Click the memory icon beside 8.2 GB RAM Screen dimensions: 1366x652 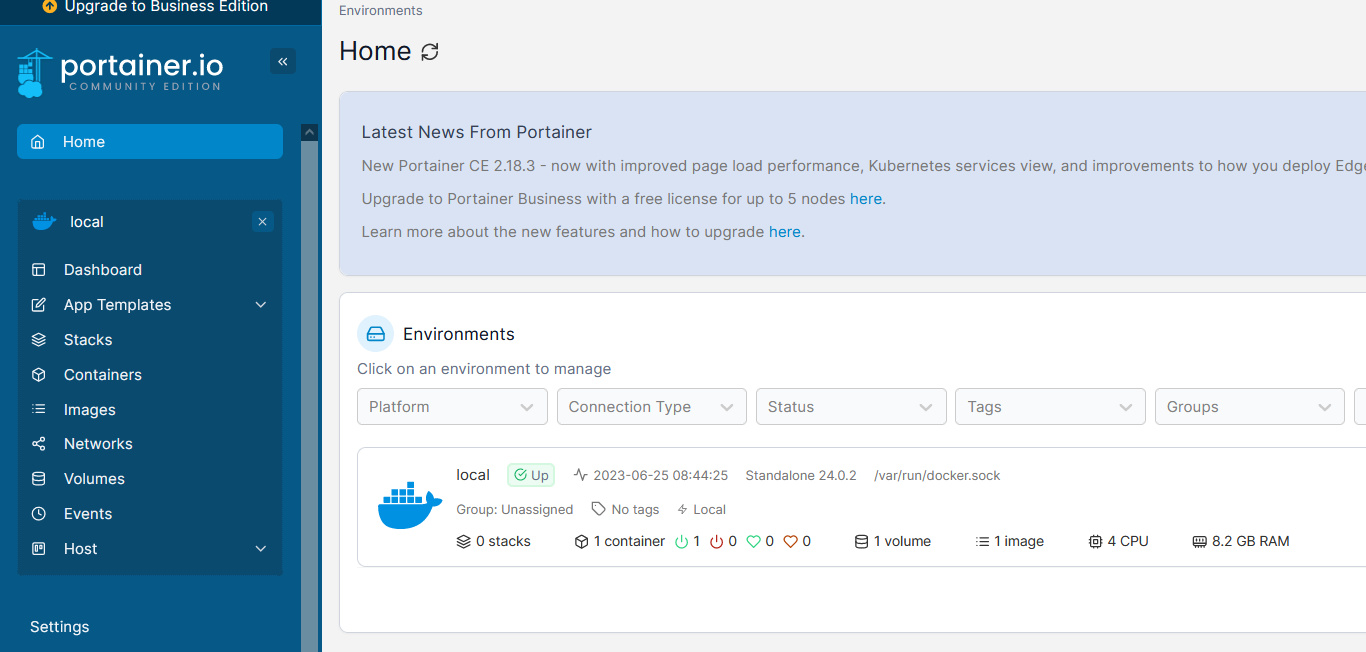(1200, 541)
